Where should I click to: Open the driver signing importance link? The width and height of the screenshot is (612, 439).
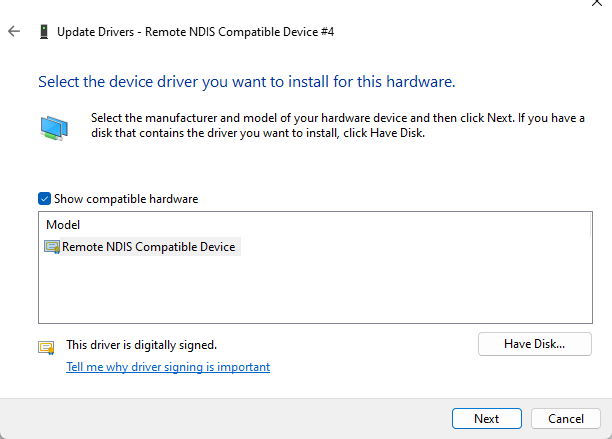click(168, 367)
